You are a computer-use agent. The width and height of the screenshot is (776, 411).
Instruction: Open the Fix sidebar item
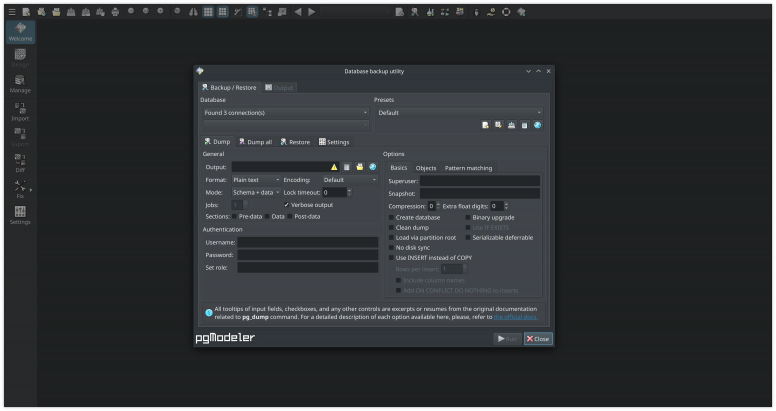[20, 189]
